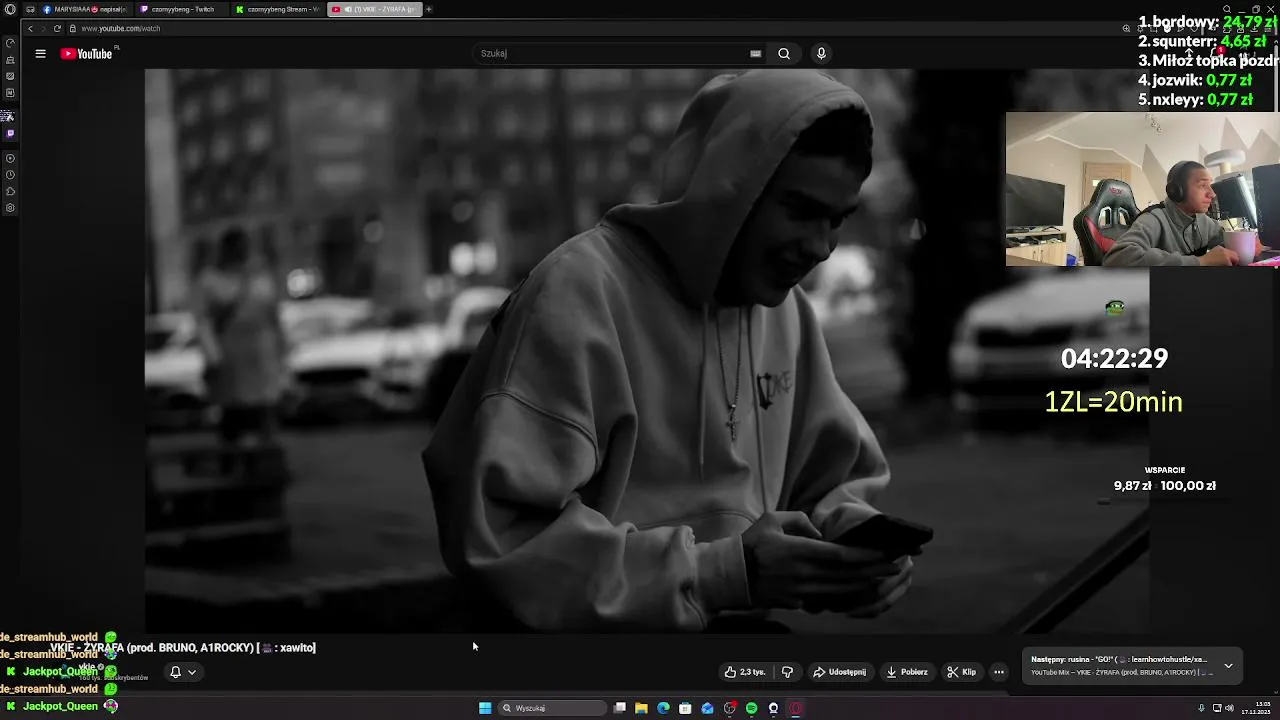The width and height of the screenshot is (1280, 720).
Task: Switch to the MARYSIAAA Facebook tab
Action: point(85,9)
